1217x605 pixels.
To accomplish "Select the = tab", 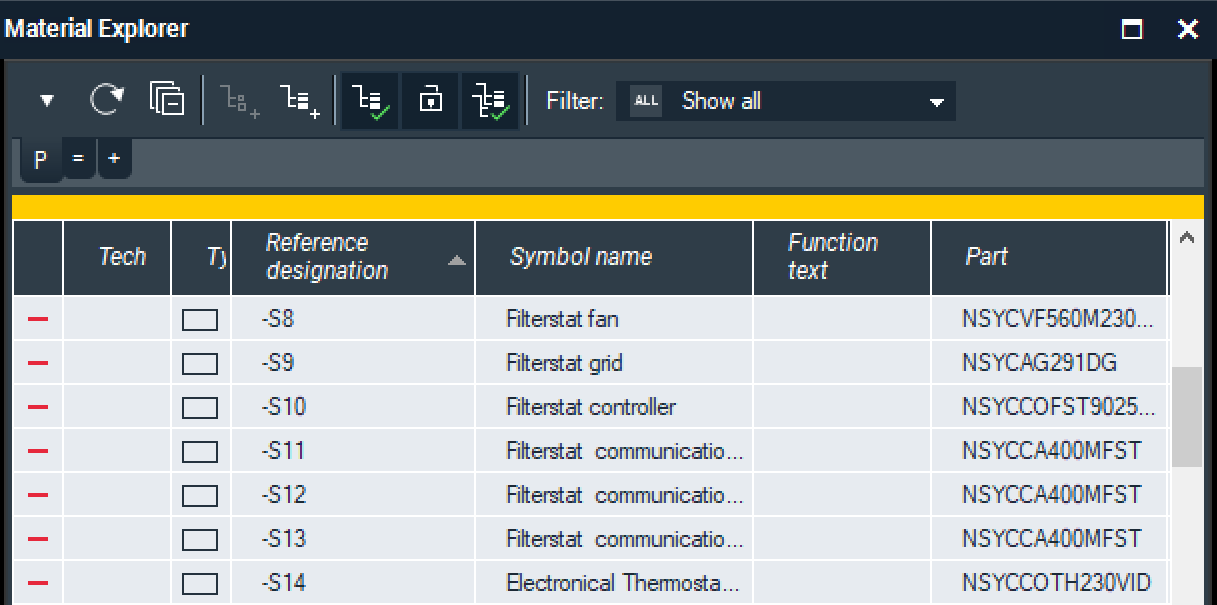I will pyautogui.click(x=78, y=159).
